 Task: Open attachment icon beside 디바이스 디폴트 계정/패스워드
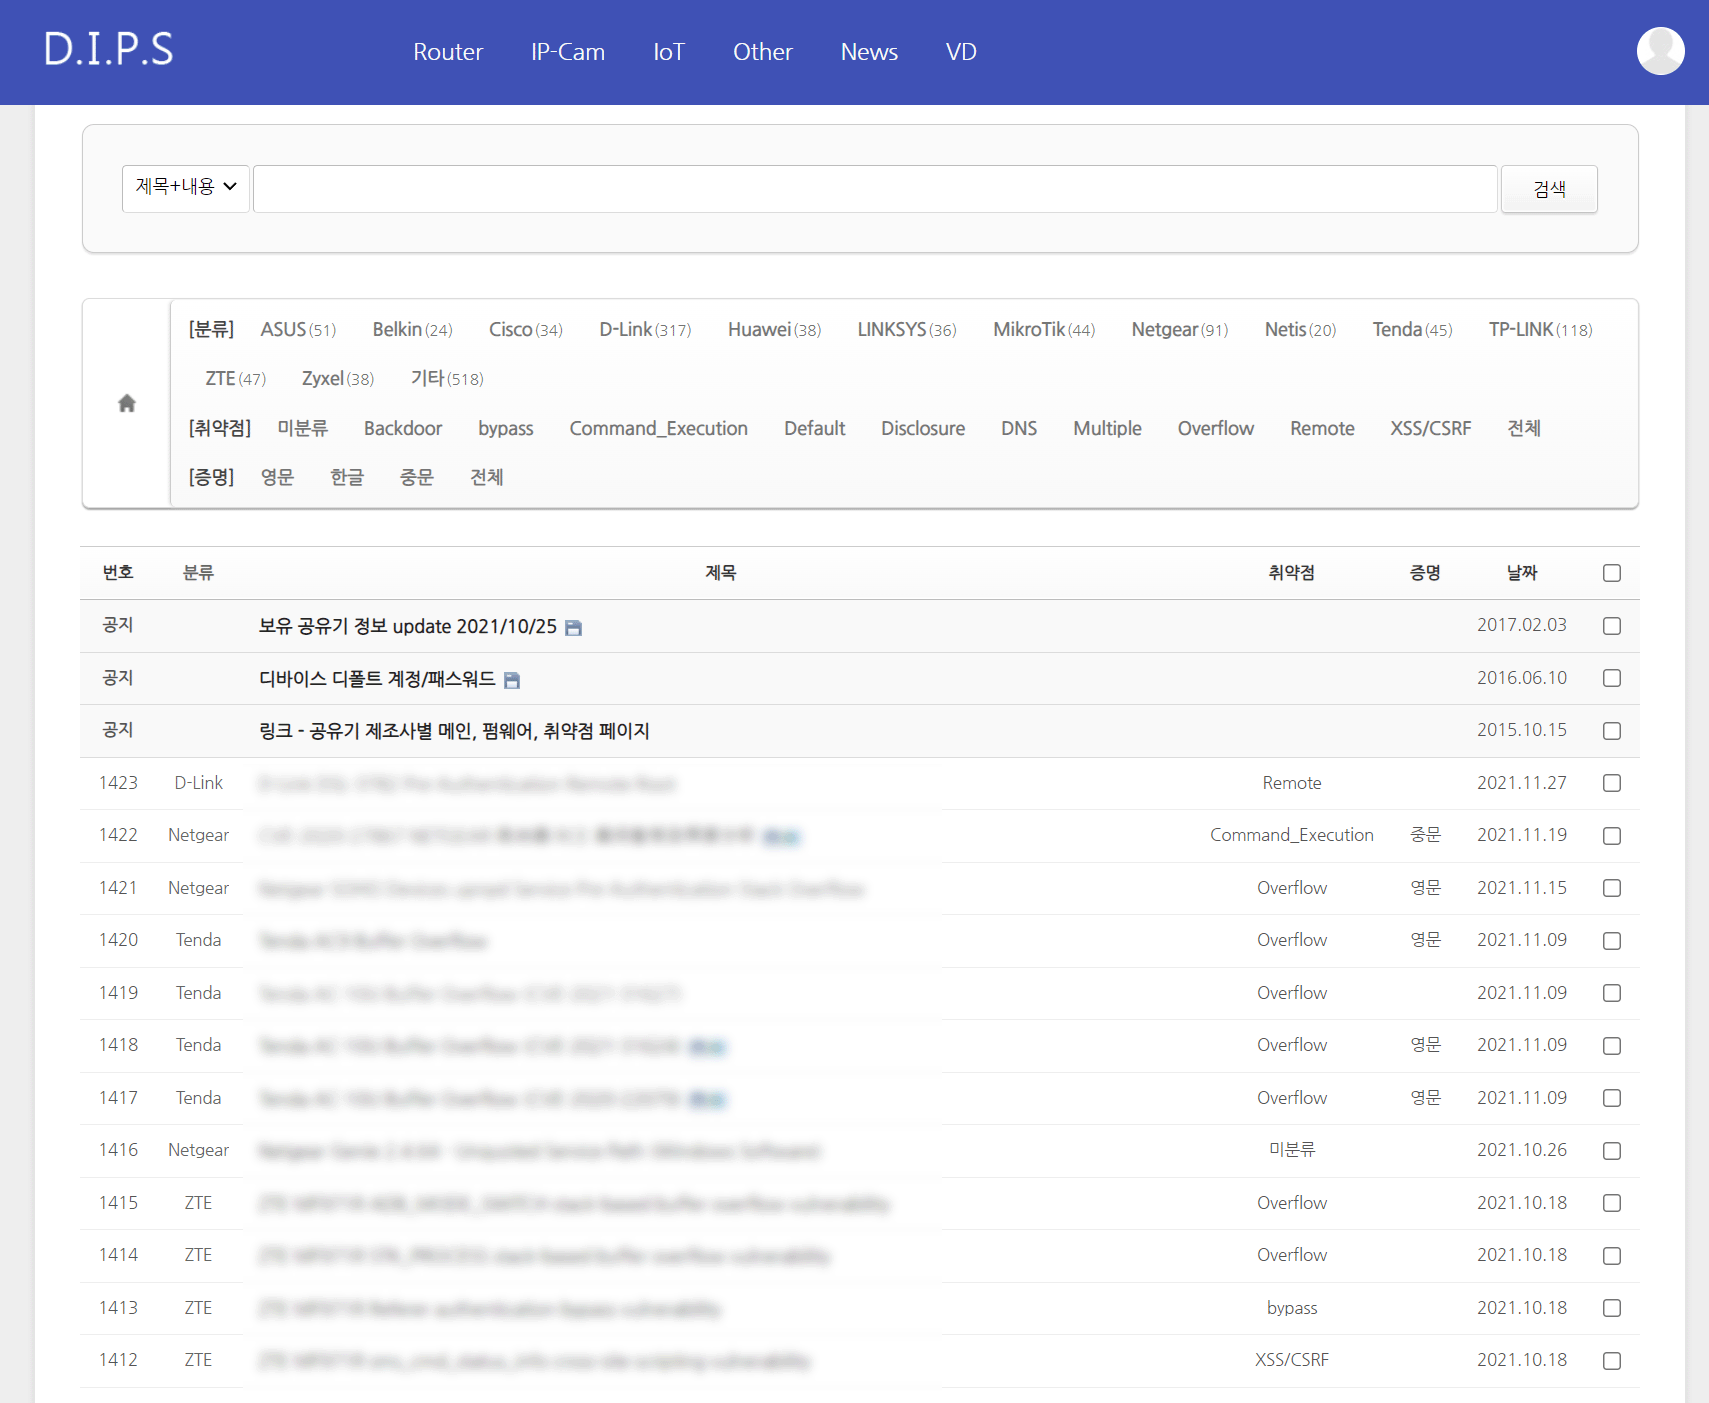coord(512,680)
